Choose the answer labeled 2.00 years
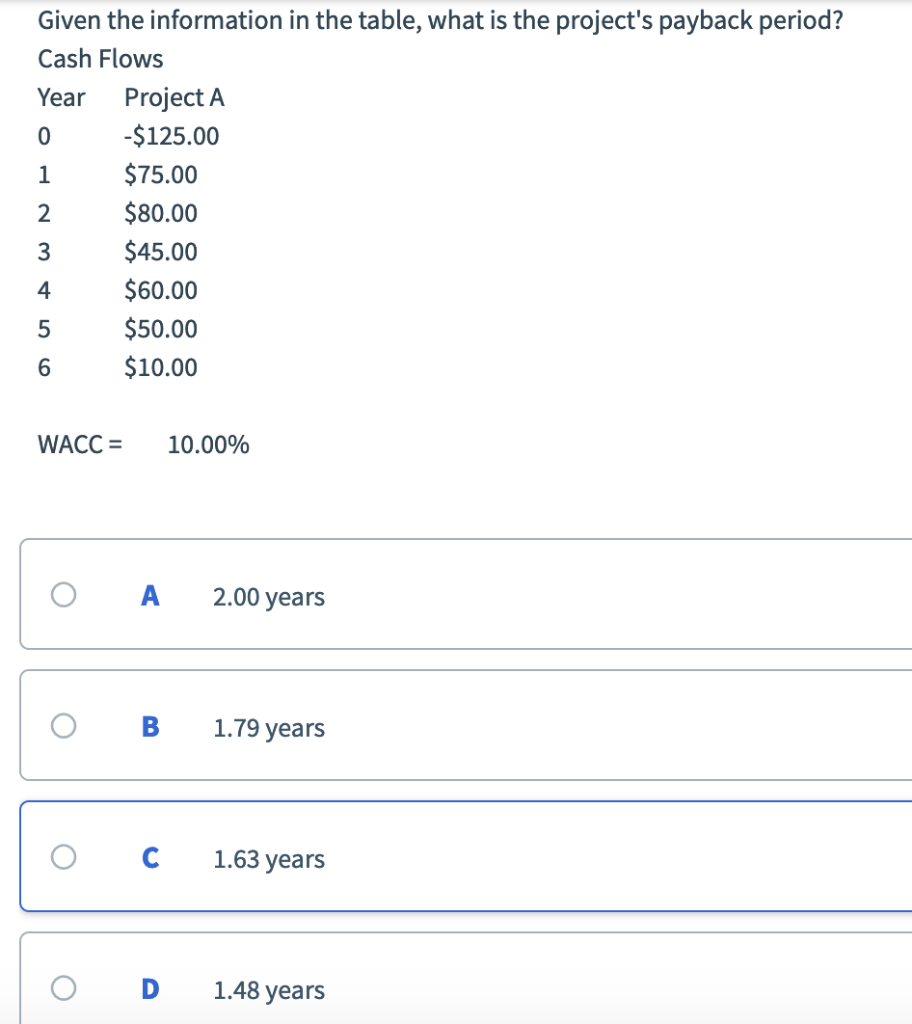Image resolution: width=912 pixels, height=1024 pixels. coord(268,596)
